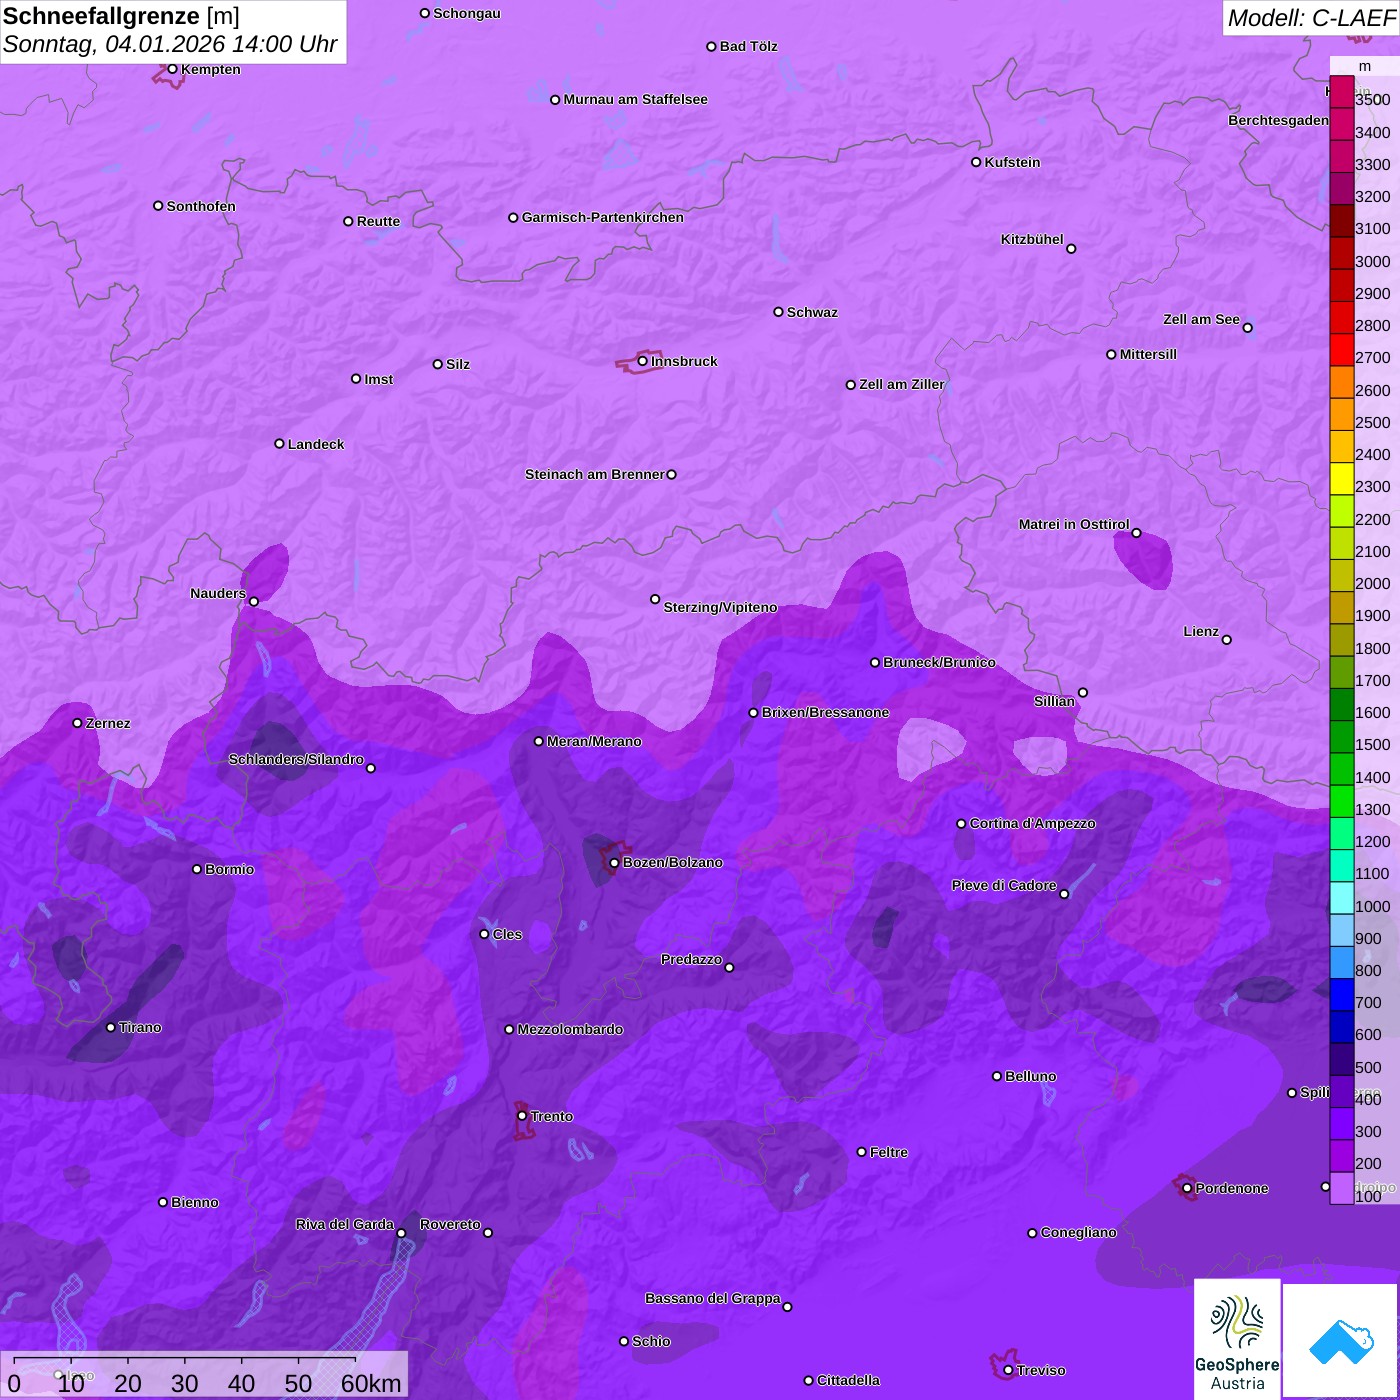
Task: Select the Schongau marker dot
Action: pyautogui.click(x=424, y=13)
